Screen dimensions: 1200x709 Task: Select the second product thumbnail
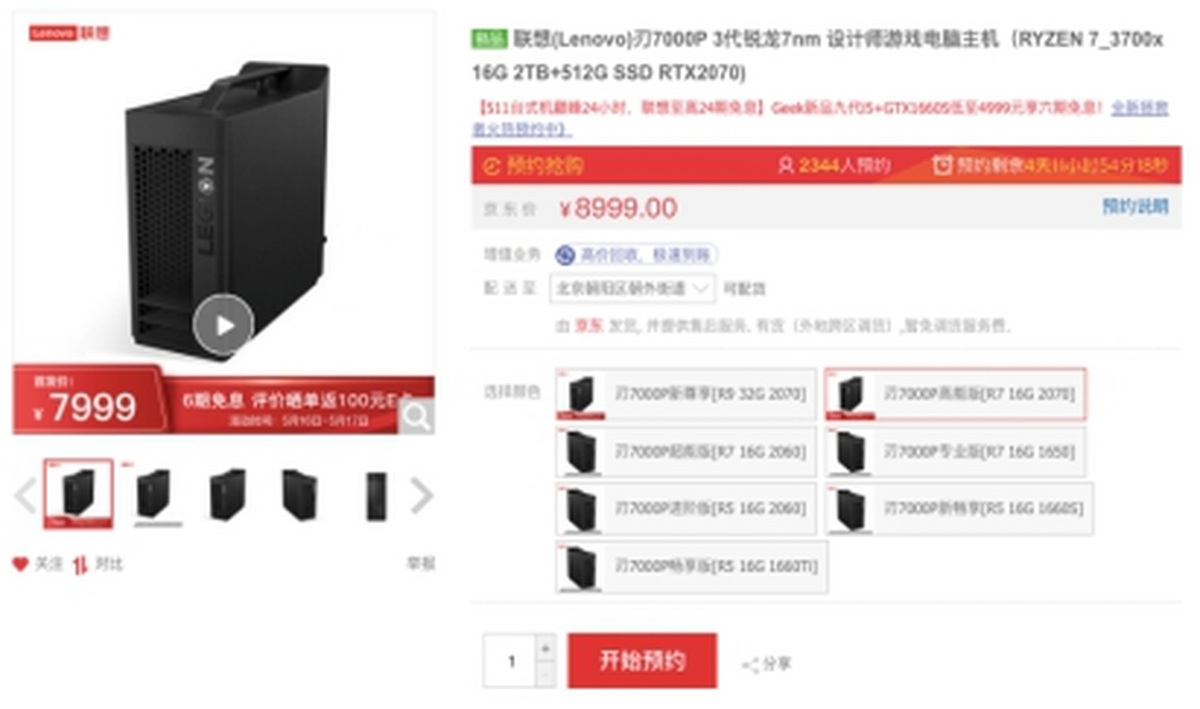point(154,494)
